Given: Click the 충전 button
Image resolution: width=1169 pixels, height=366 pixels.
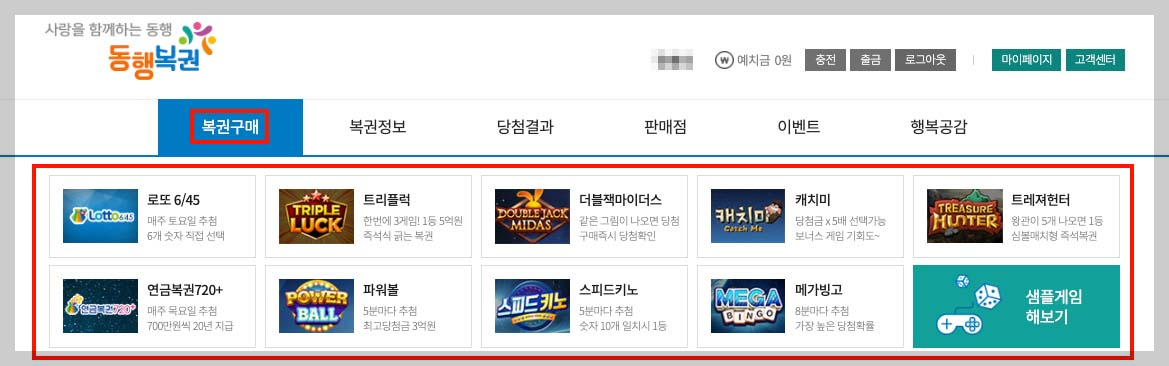Looking at the screenshot, I should tap(825, 60).
